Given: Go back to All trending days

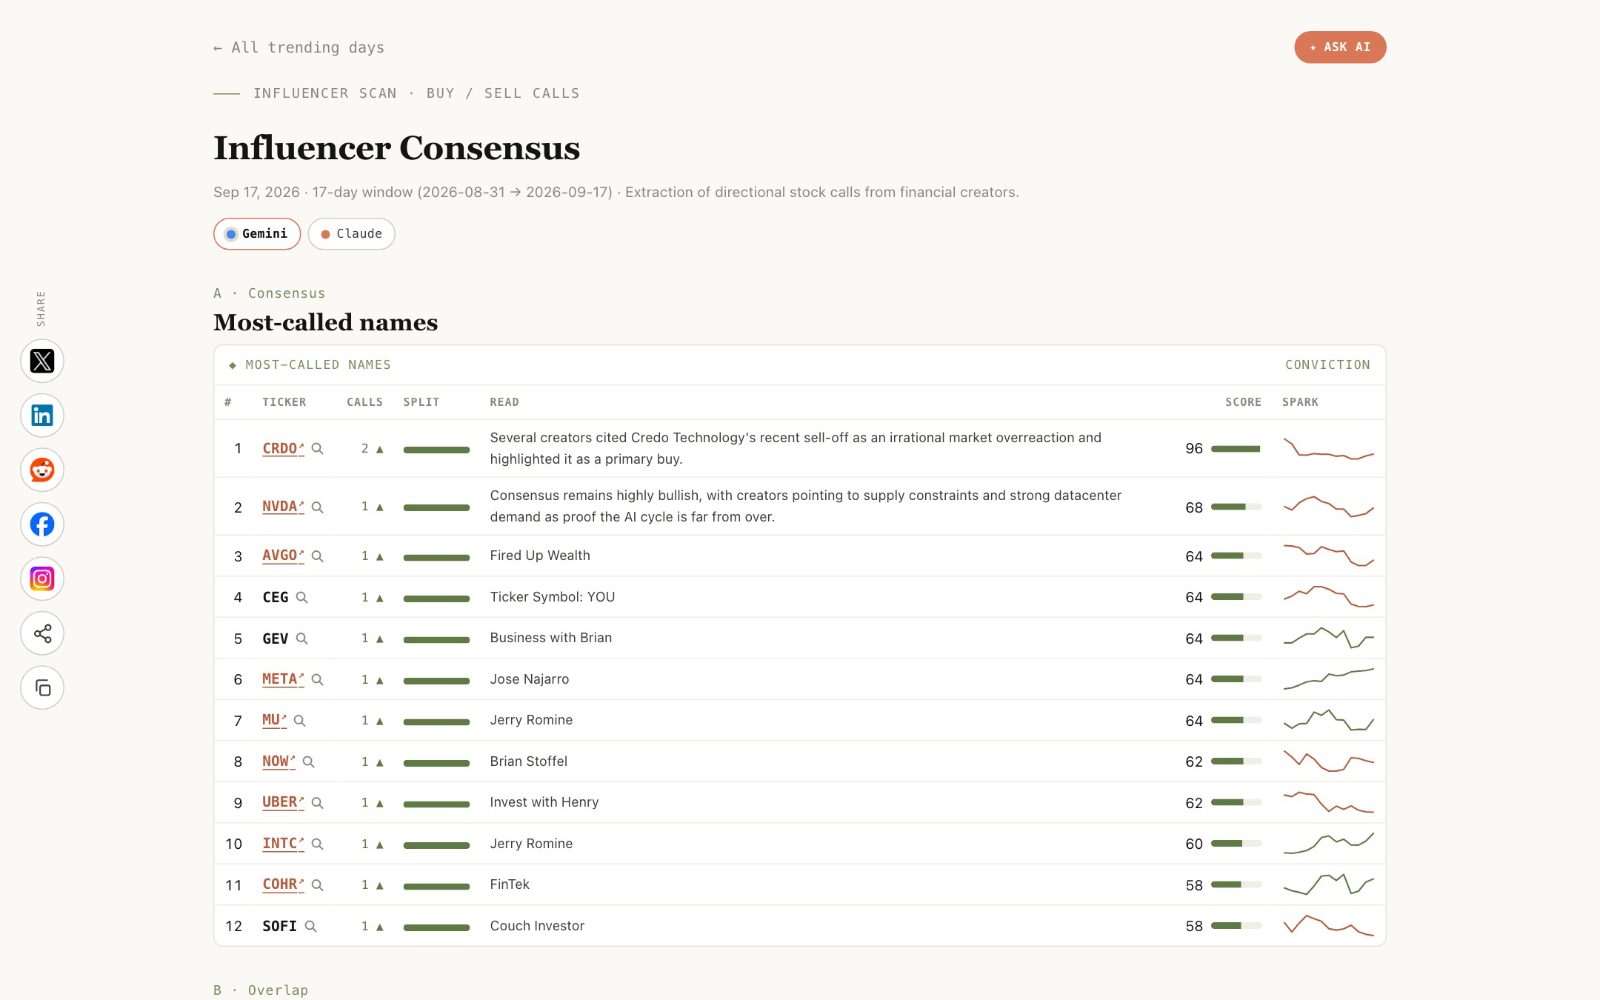Looking at the screenshot, I should (x=299, y=48).
